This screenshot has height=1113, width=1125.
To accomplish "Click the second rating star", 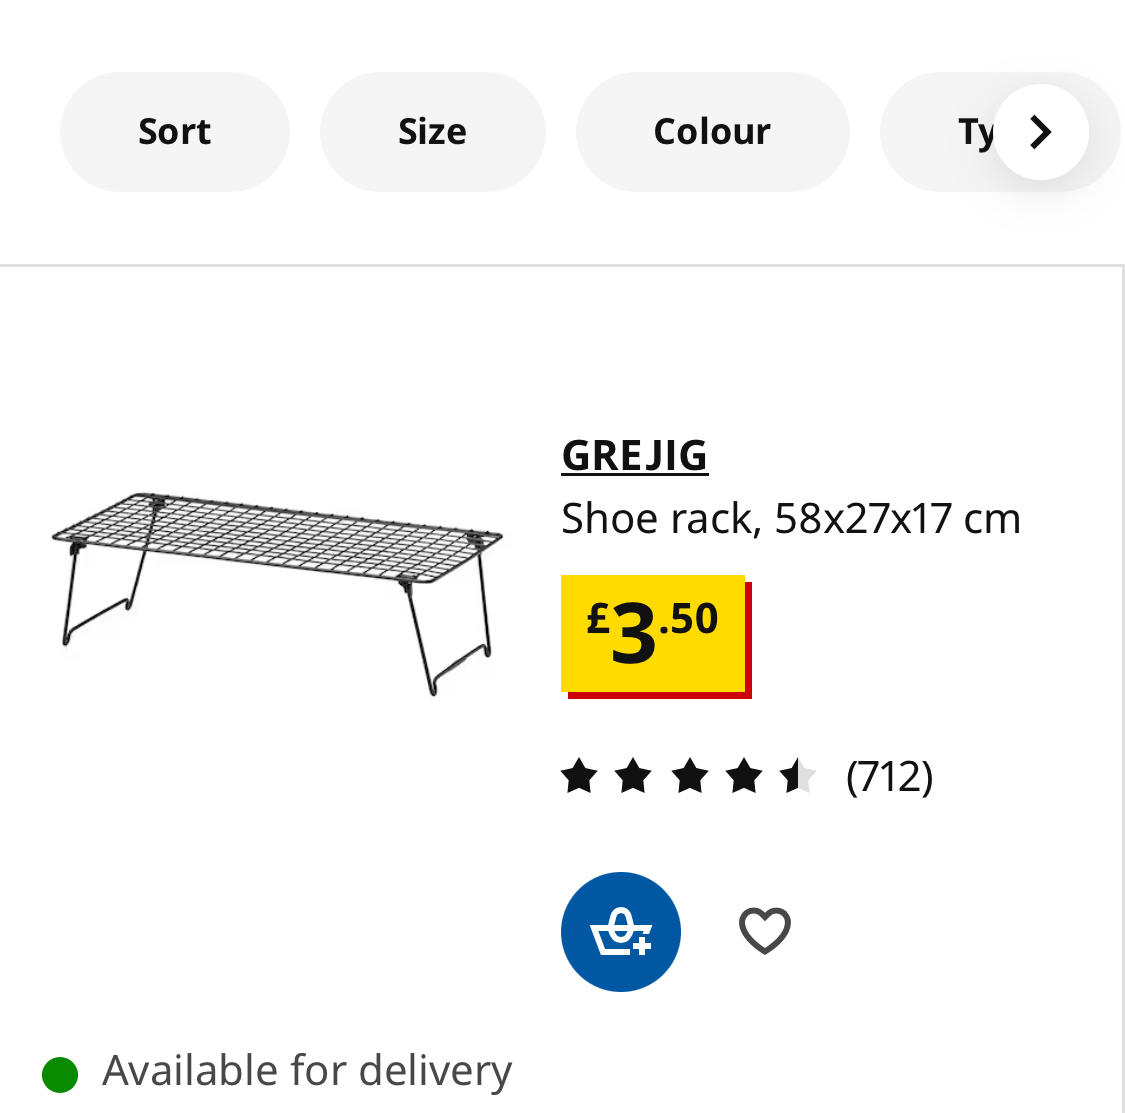I will [x=633, y=776].
